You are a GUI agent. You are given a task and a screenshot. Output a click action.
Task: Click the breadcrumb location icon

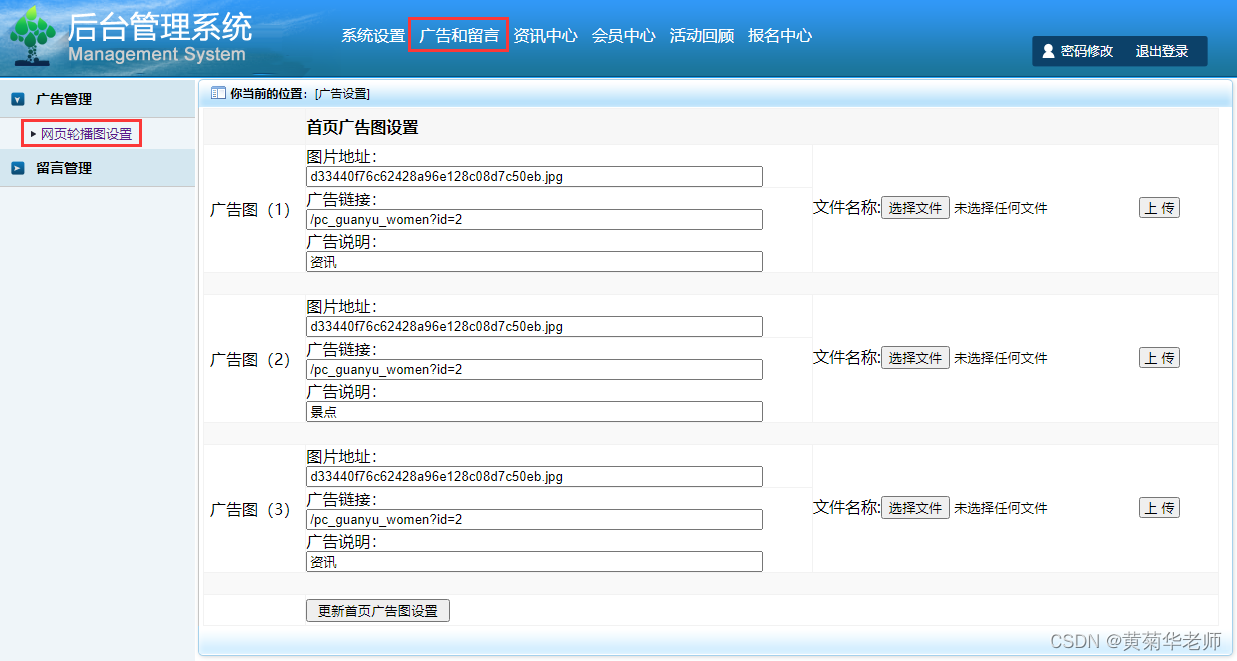[218, 93]
